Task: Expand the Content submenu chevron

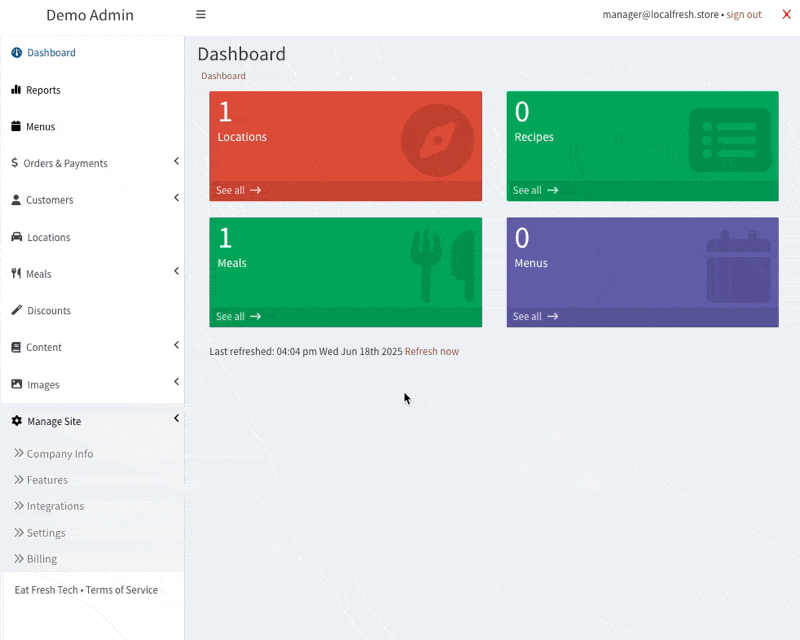Action: pos(177,344)
